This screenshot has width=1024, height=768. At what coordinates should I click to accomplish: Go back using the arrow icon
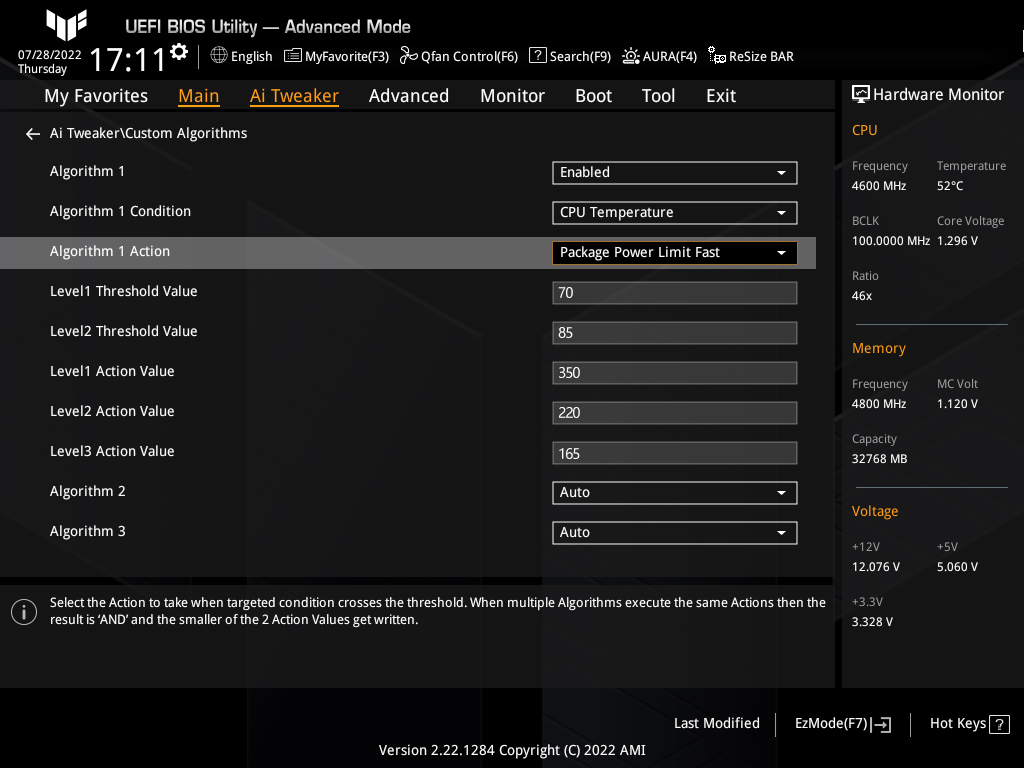pos(33,134)
